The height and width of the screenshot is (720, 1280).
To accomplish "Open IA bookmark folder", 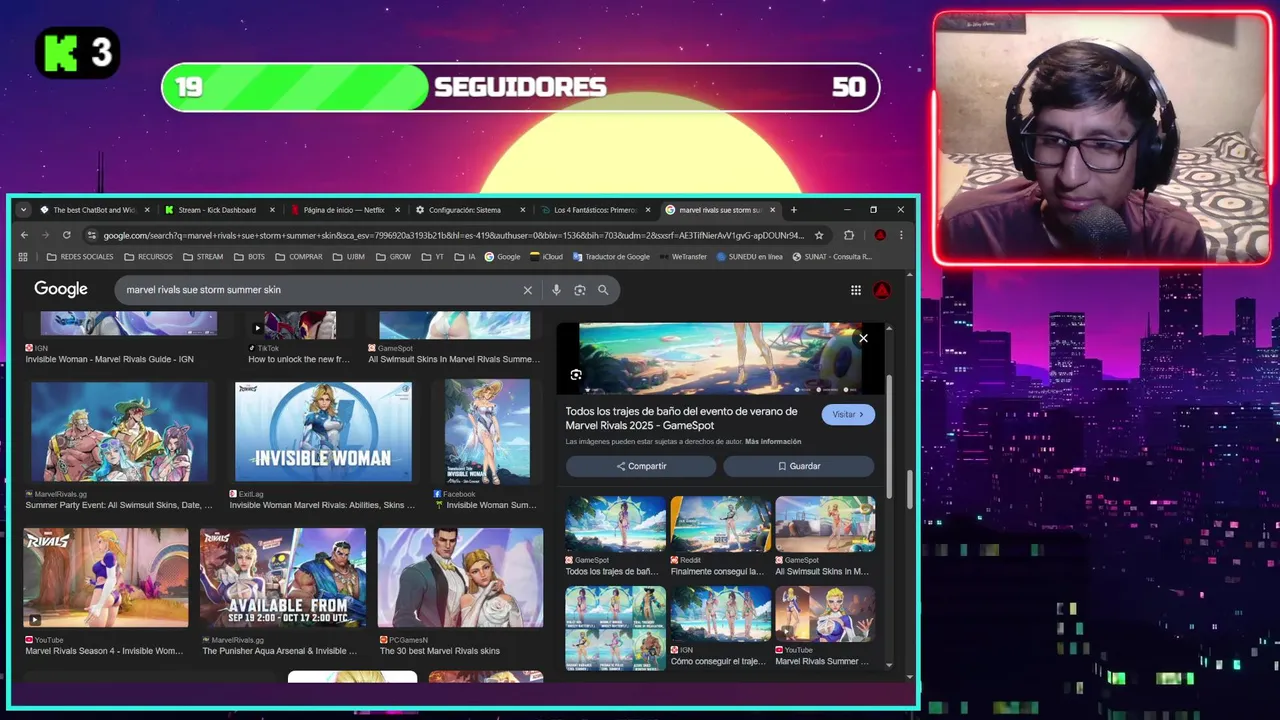I will pyautogui.click(x=465, y=257).
